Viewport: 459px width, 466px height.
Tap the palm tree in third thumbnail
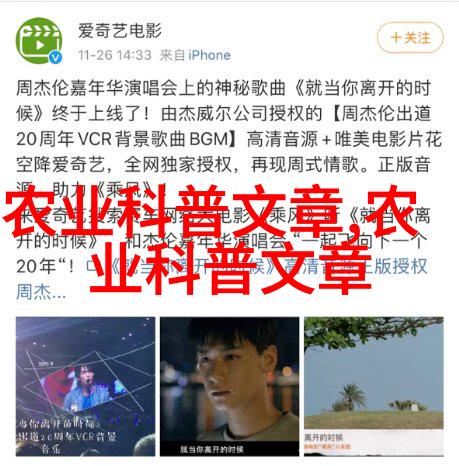click(351, 397)
